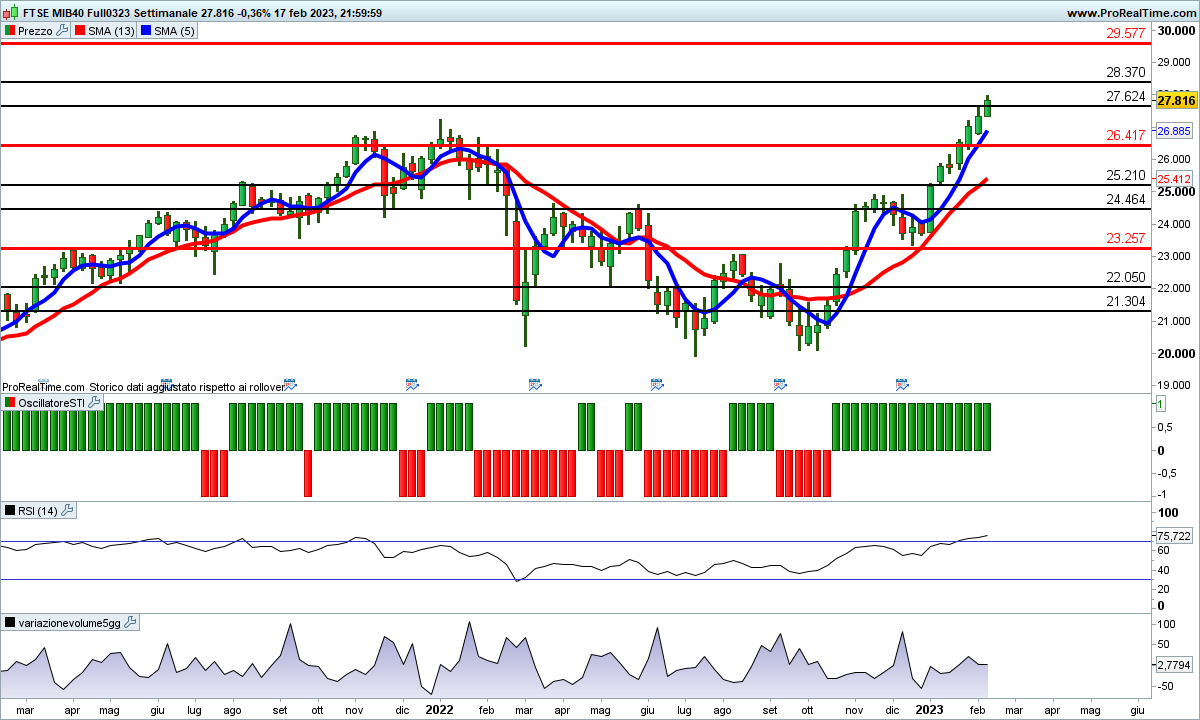Click the RSI value label 75,722
The width and height of the screenshot is (1200, 720).
click(1174, 536)
